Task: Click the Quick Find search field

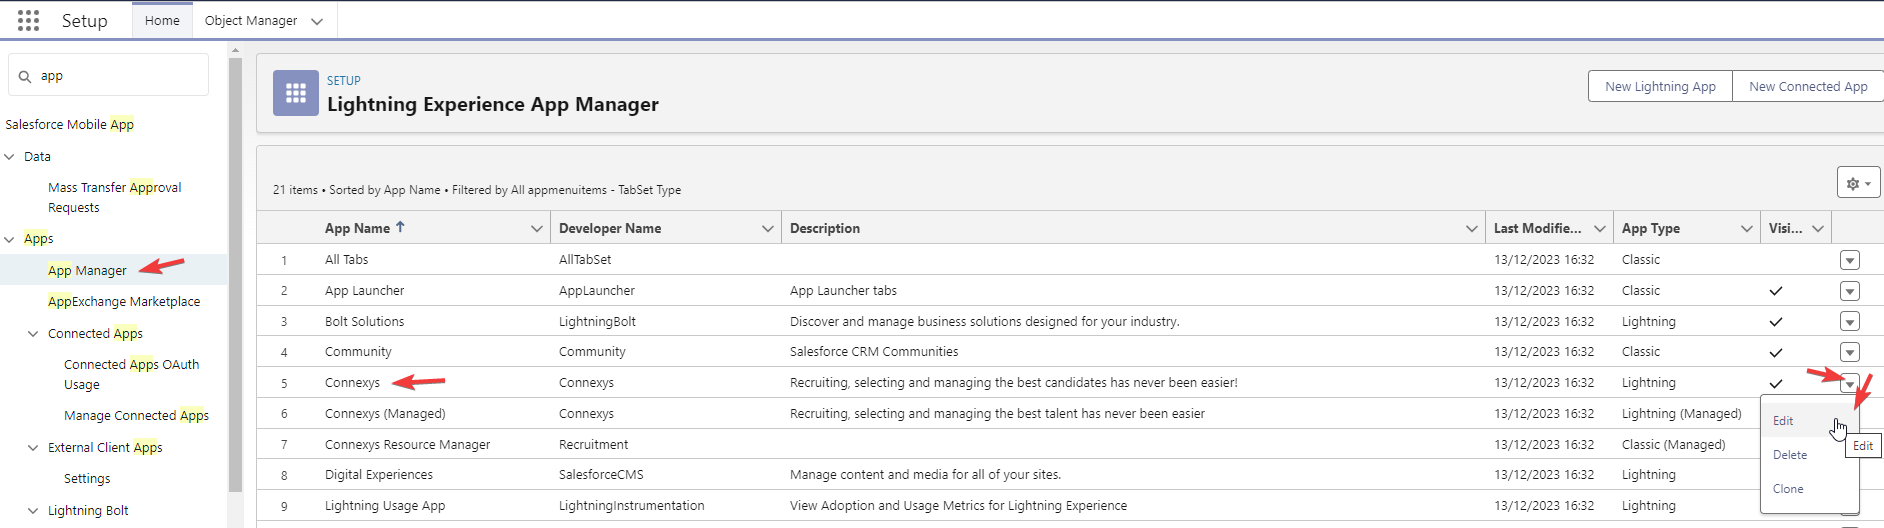Action: click(108, 75)
